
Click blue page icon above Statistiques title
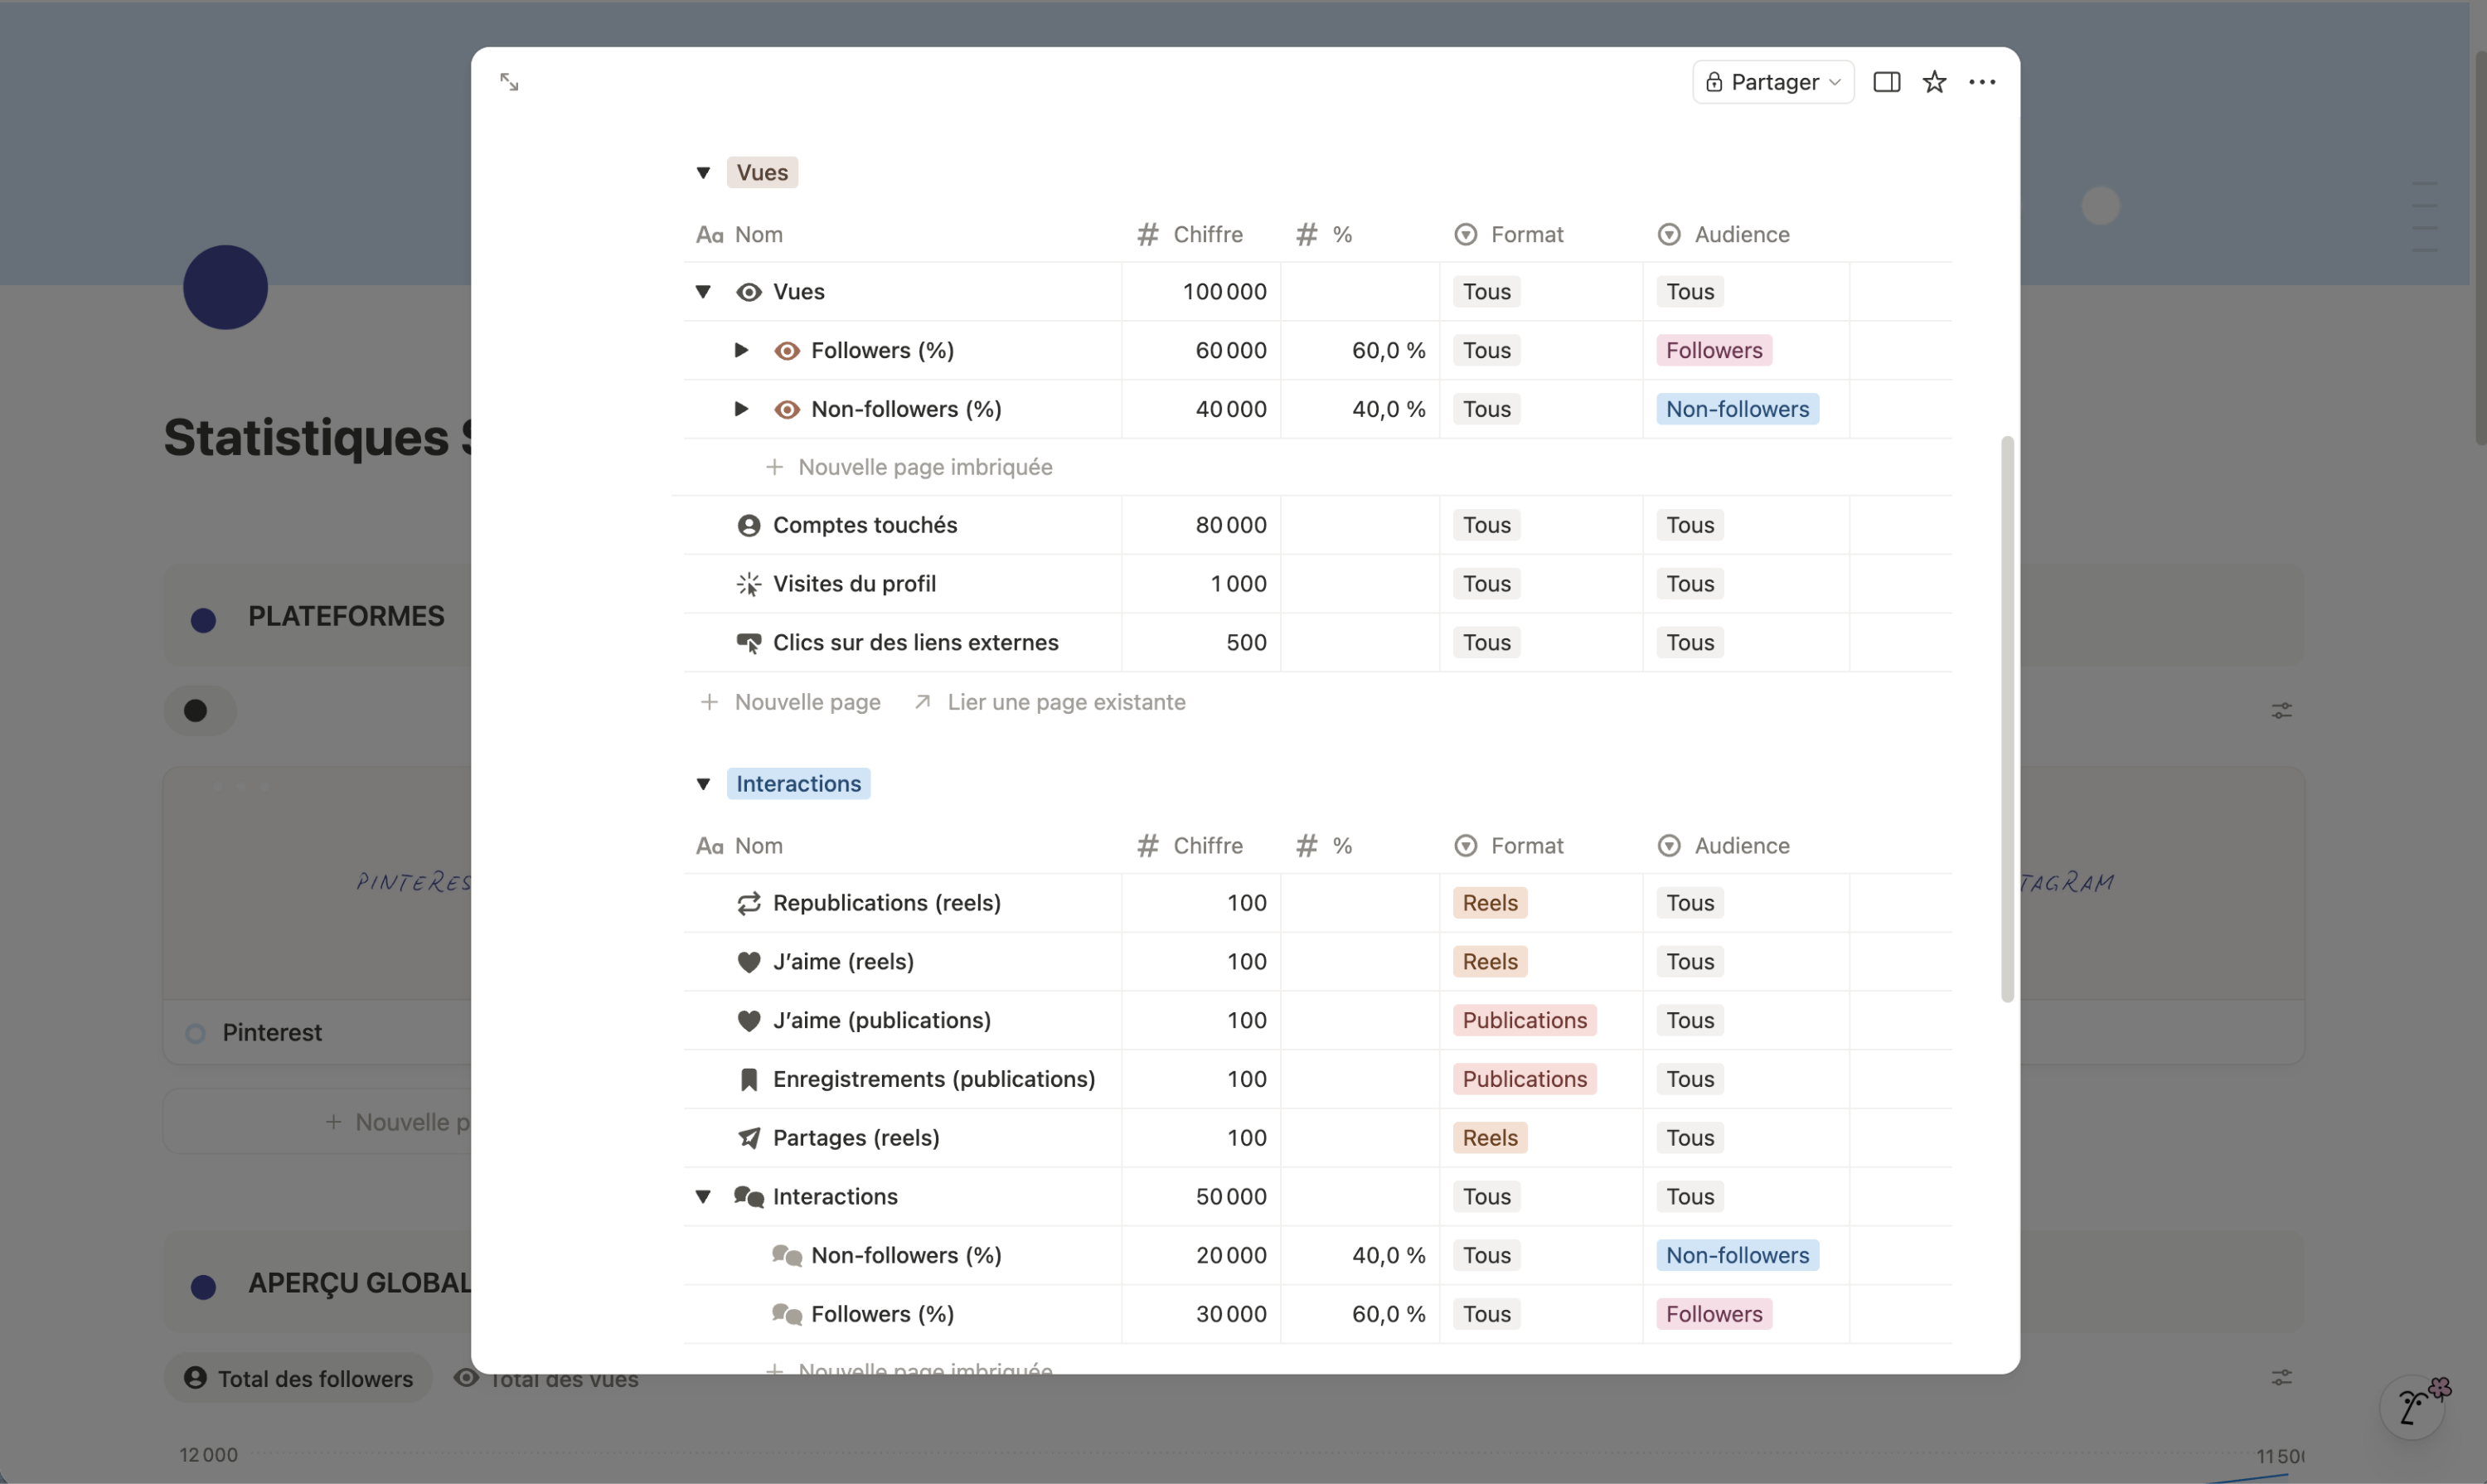click(225, 288)
